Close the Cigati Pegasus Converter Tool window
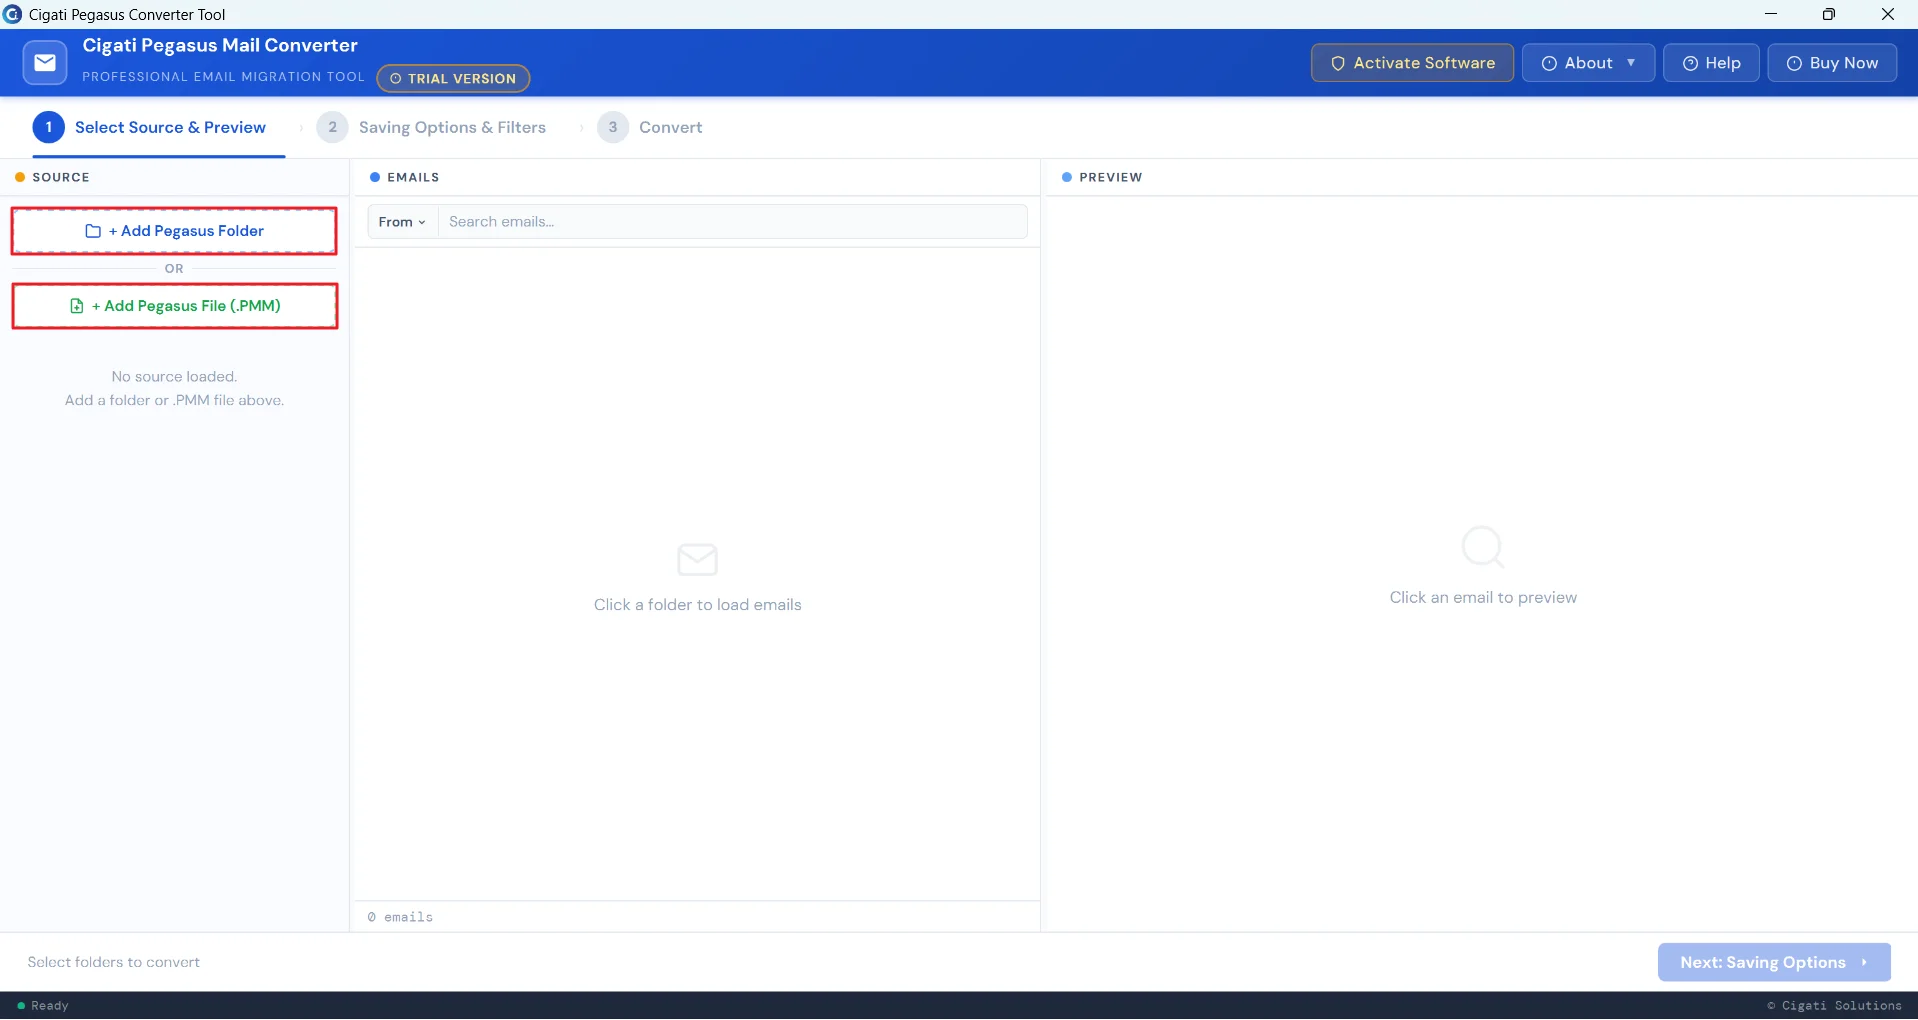 coord(1888,14)
